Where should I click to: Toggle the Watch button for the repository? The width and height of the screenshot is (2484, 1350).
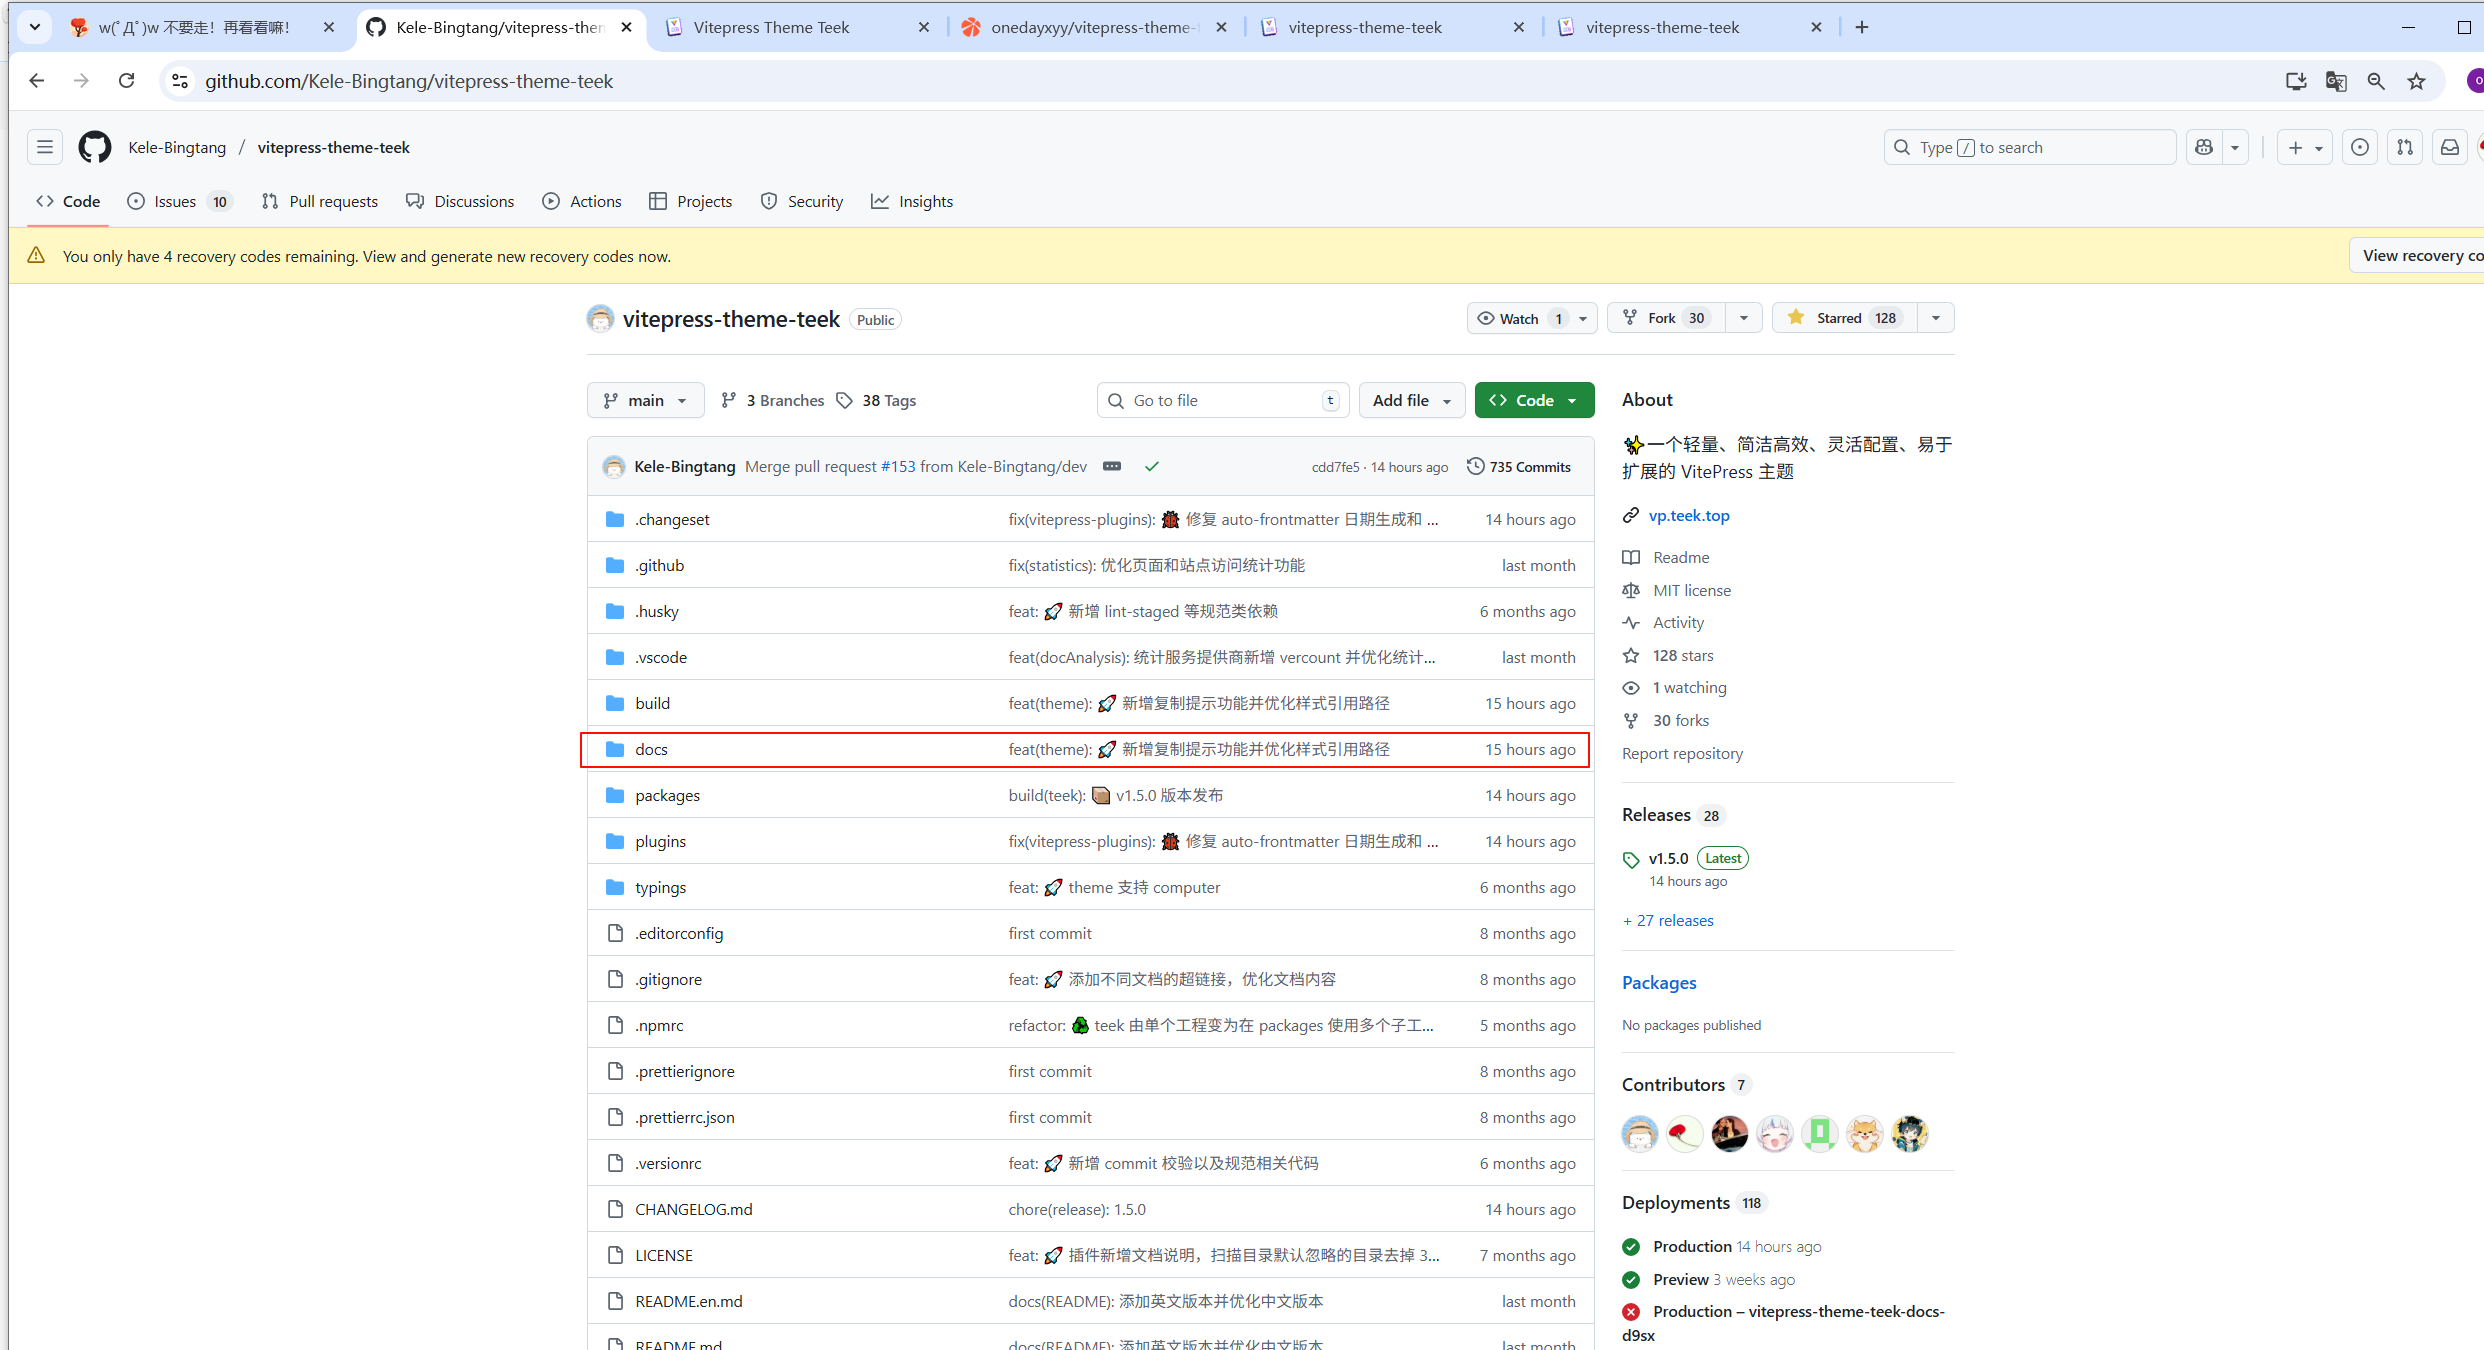tap(1519, 318)
